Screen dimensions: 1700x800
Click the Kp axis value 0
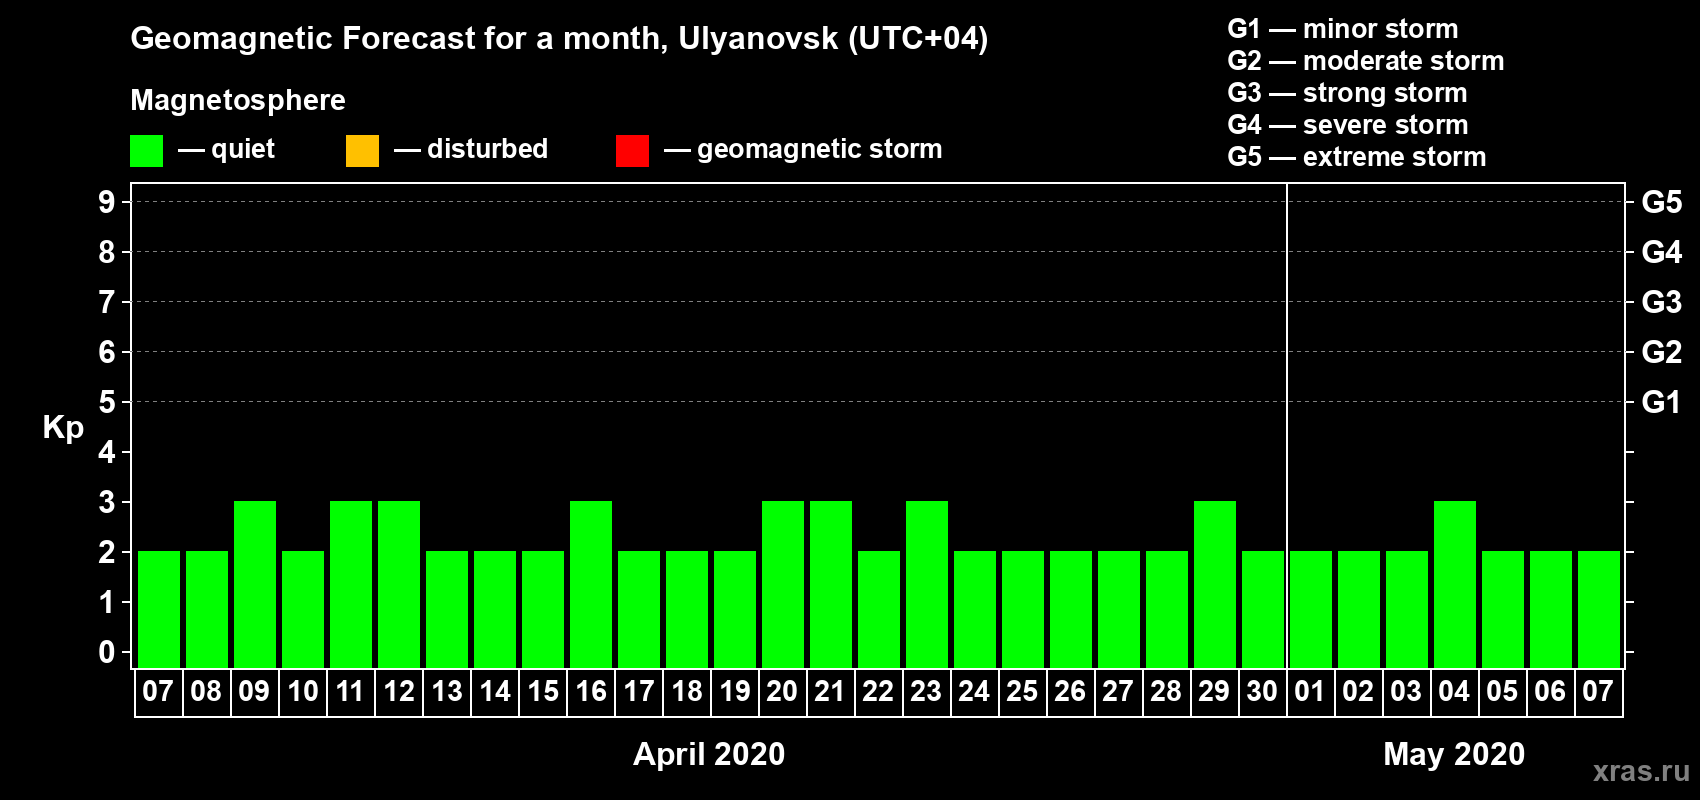pyautogui.click(x=107, y=652)
